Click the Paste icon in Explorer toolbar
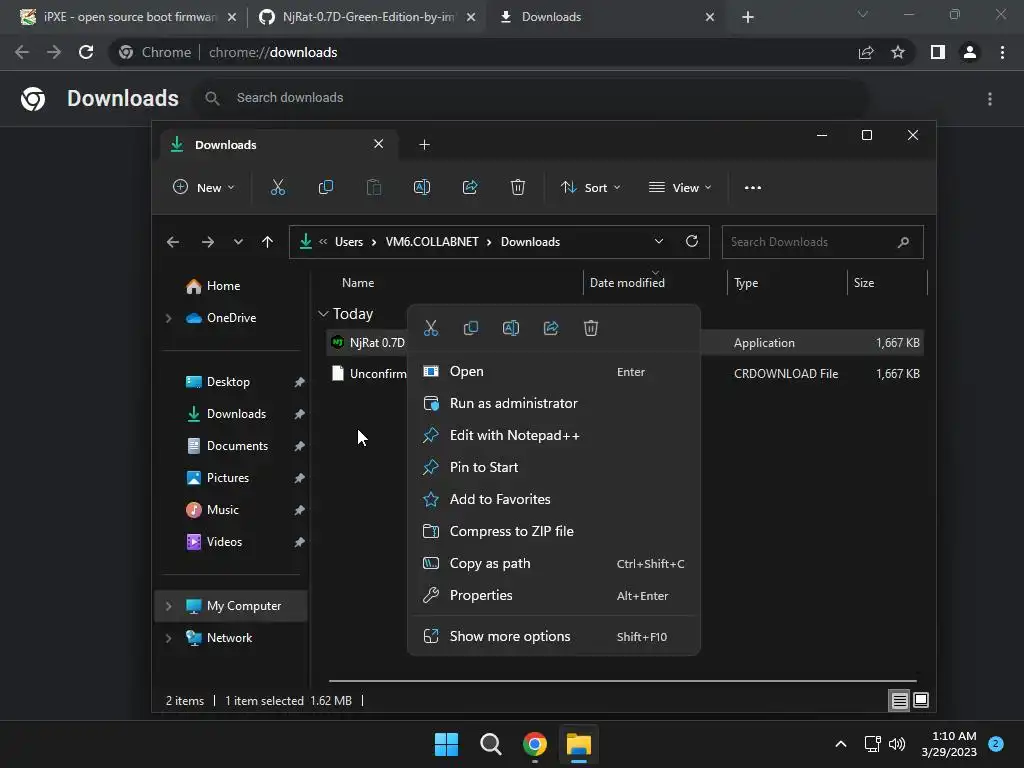This screenshot has width=1024, height=768. point(374,187)
